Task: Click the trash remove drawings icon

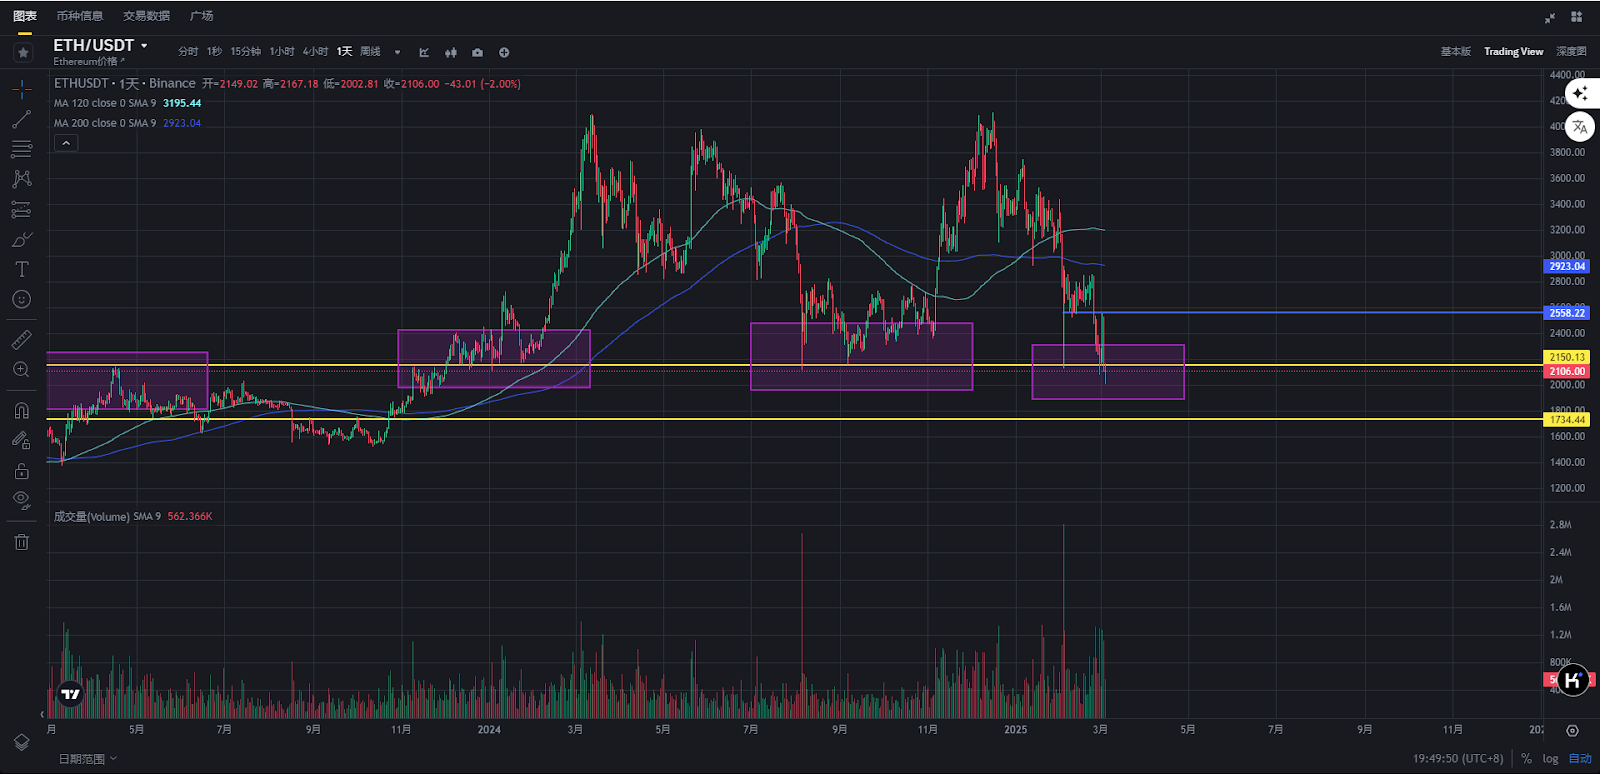Action: click(21, 541)
